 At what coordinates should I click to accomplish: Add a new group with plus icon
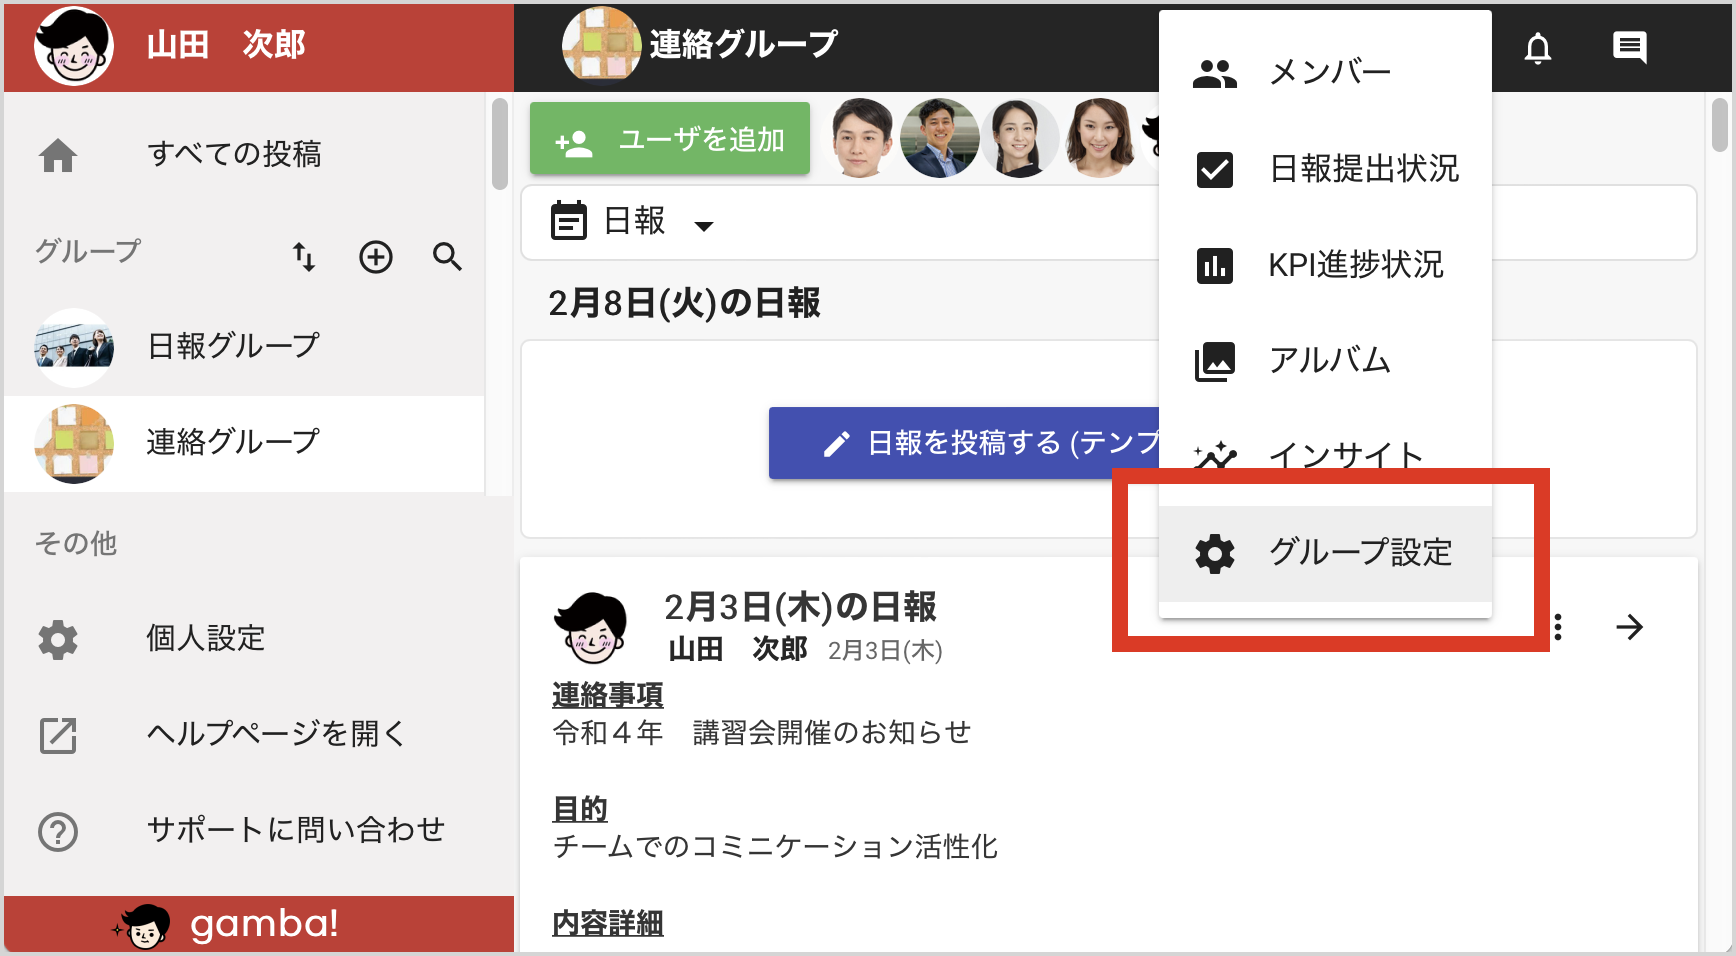coord(376,257)
